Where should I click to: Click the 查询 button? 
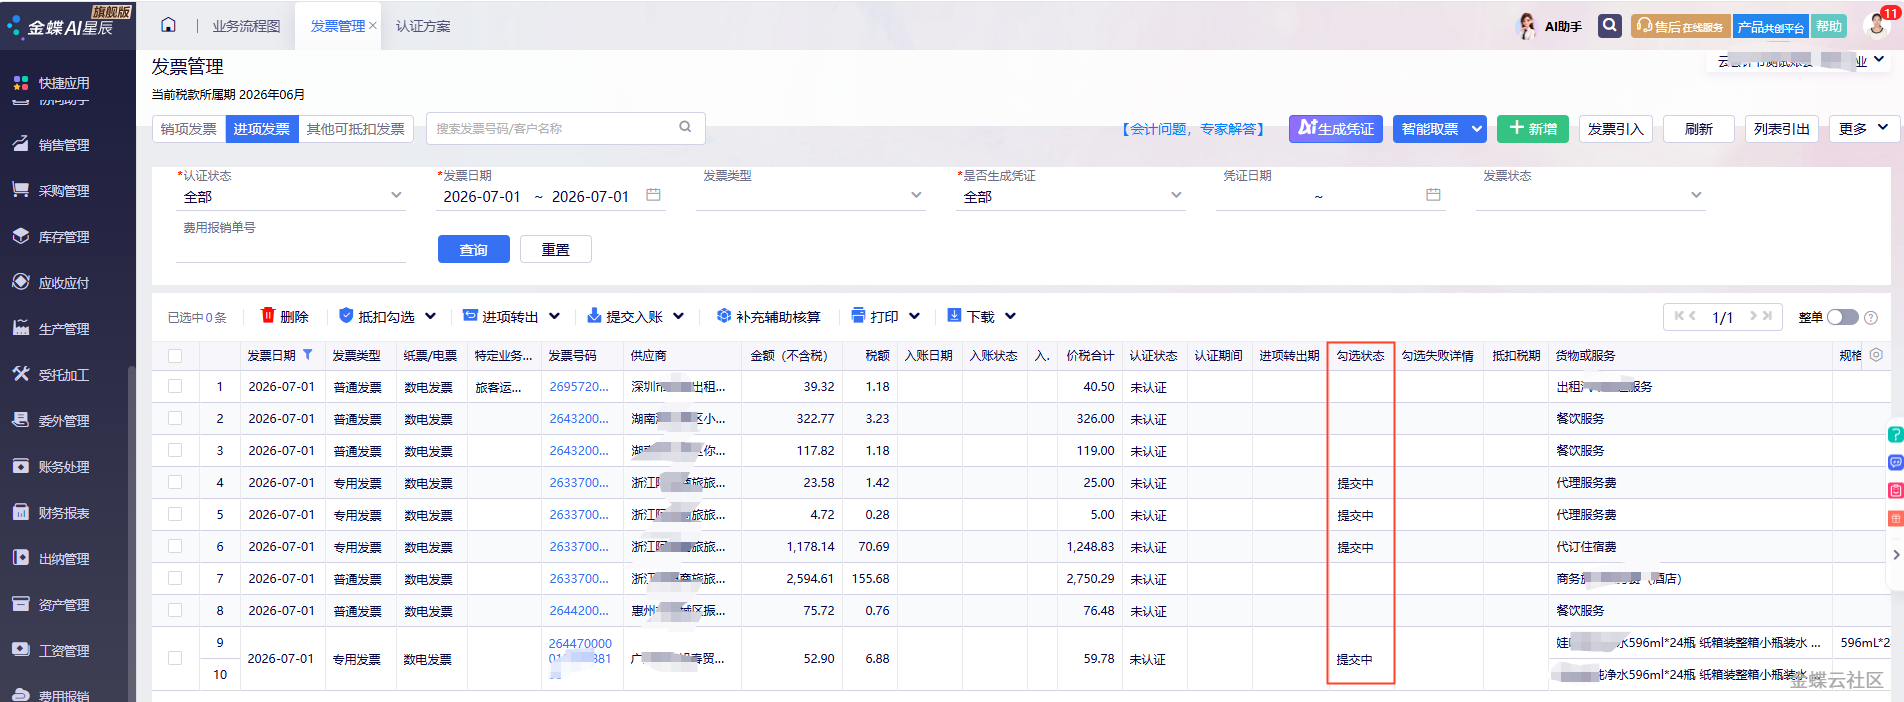[474, 249]
